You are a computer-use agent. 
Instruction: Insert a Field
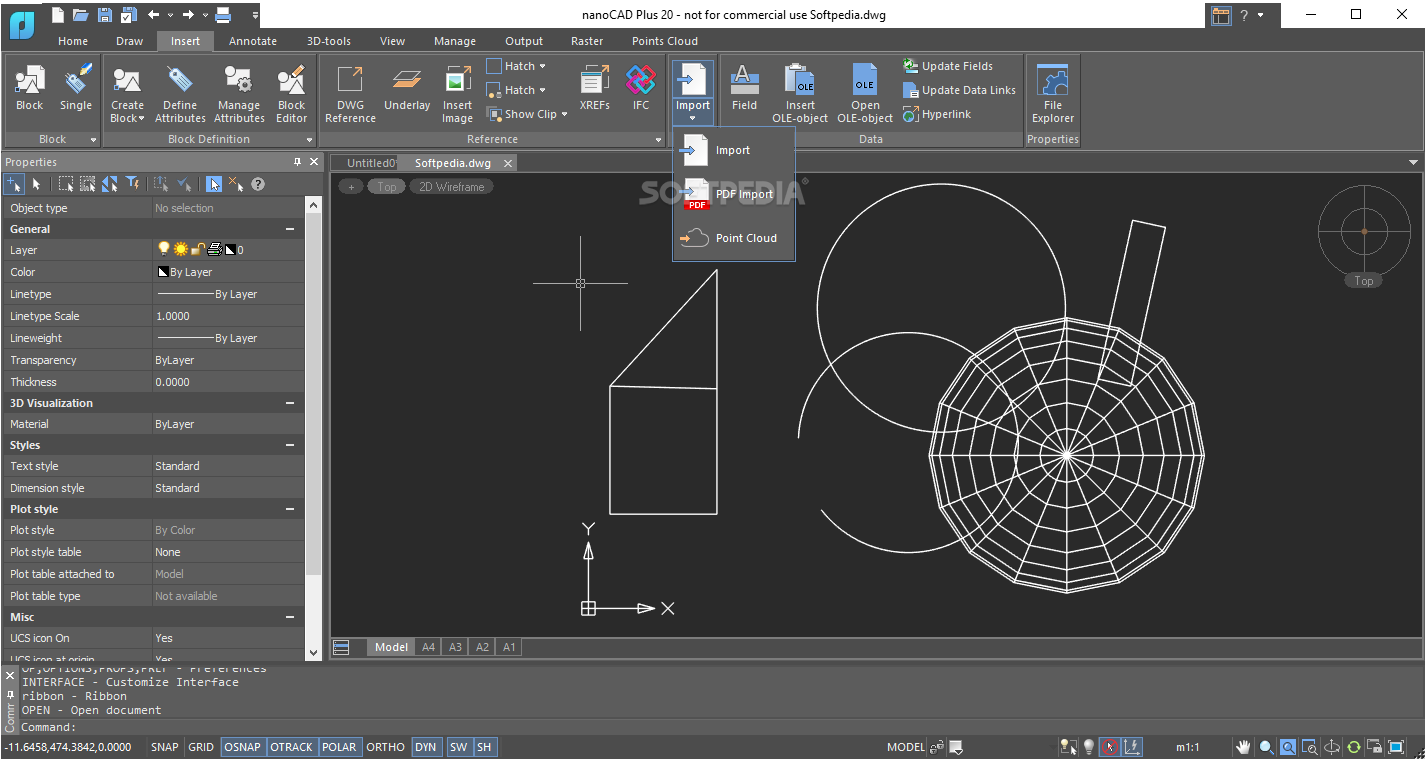click(744, 88)
